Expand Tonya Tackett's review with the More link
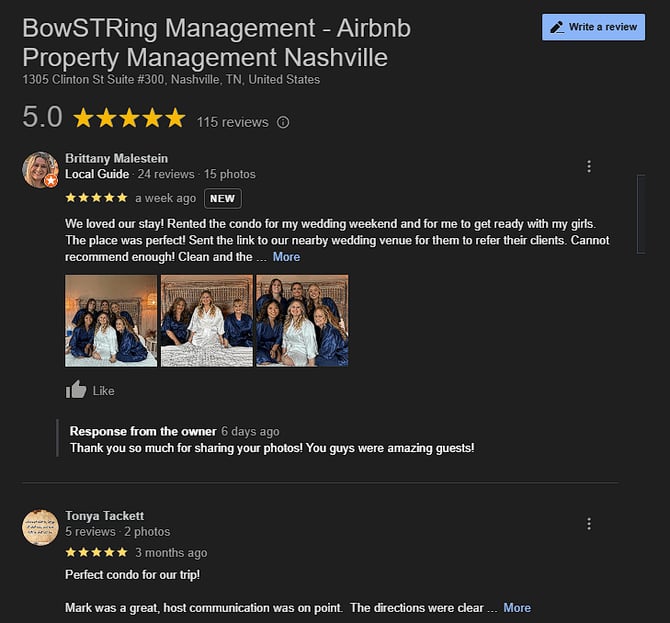Screen dimensions: 670x623 (x=517, y=608)
